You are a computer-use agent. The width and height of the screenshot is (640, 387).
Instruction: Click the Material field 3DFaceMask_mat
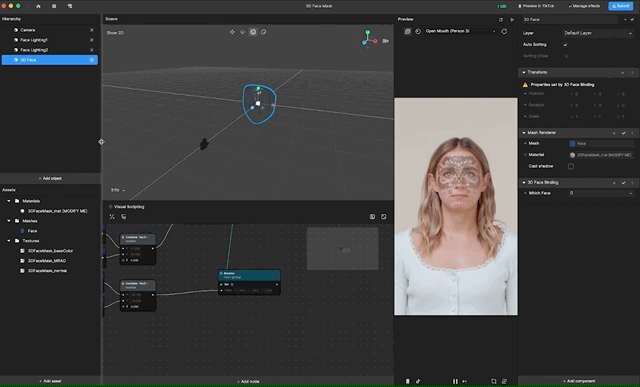601,155
